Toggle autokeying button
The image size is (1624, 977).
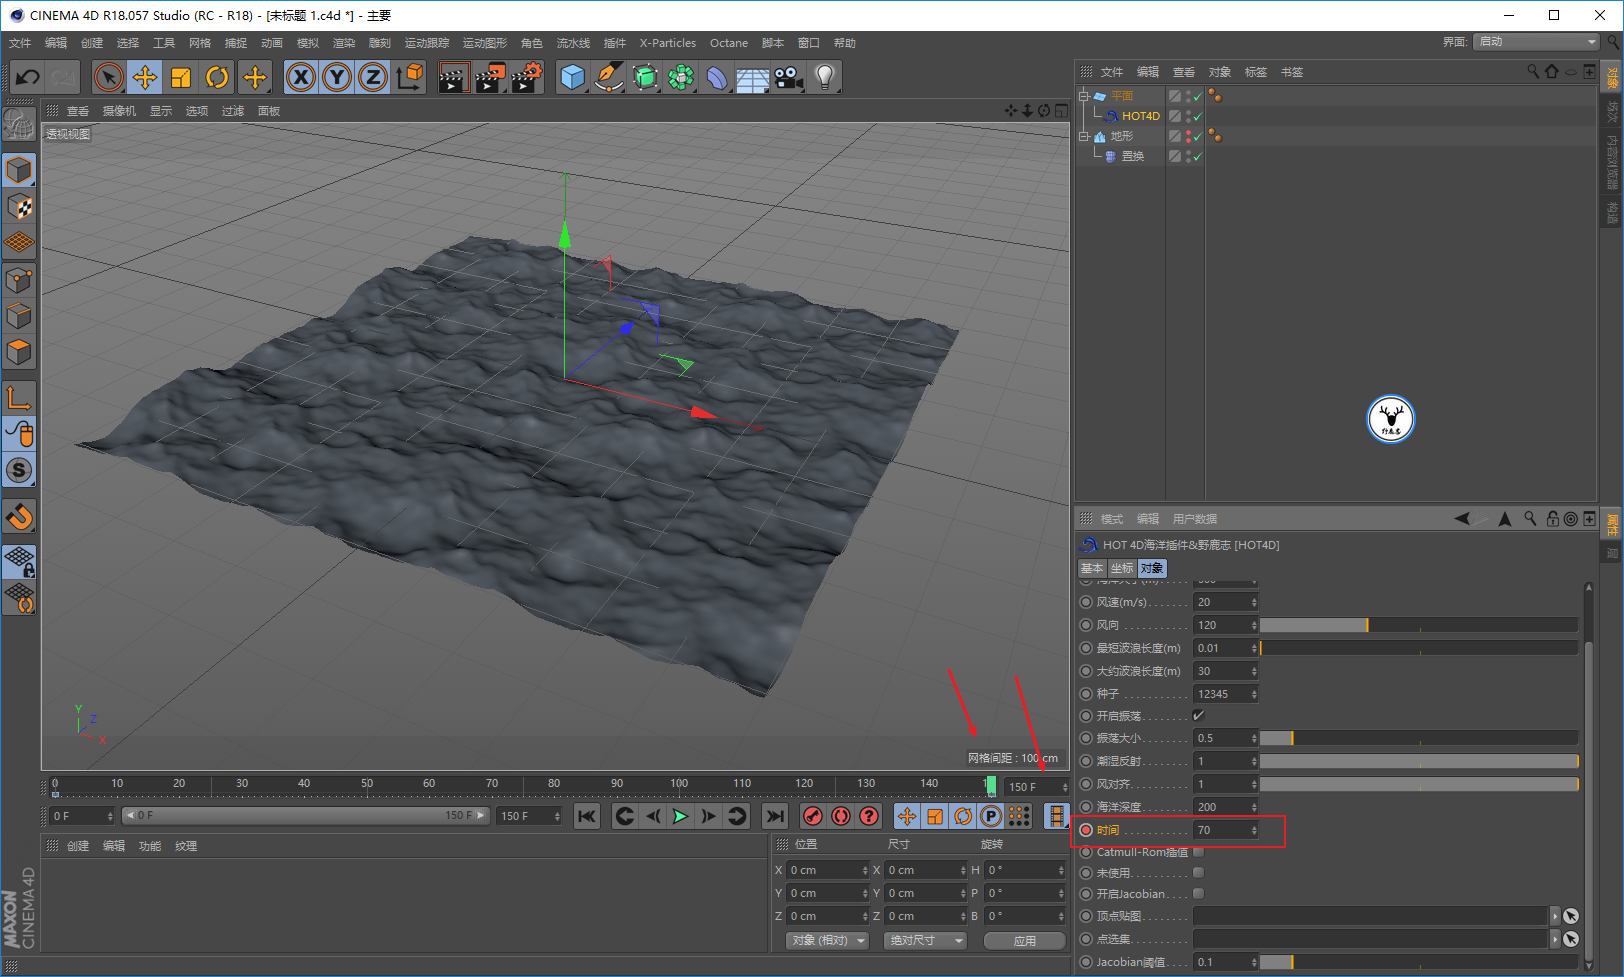coord(841,816)
